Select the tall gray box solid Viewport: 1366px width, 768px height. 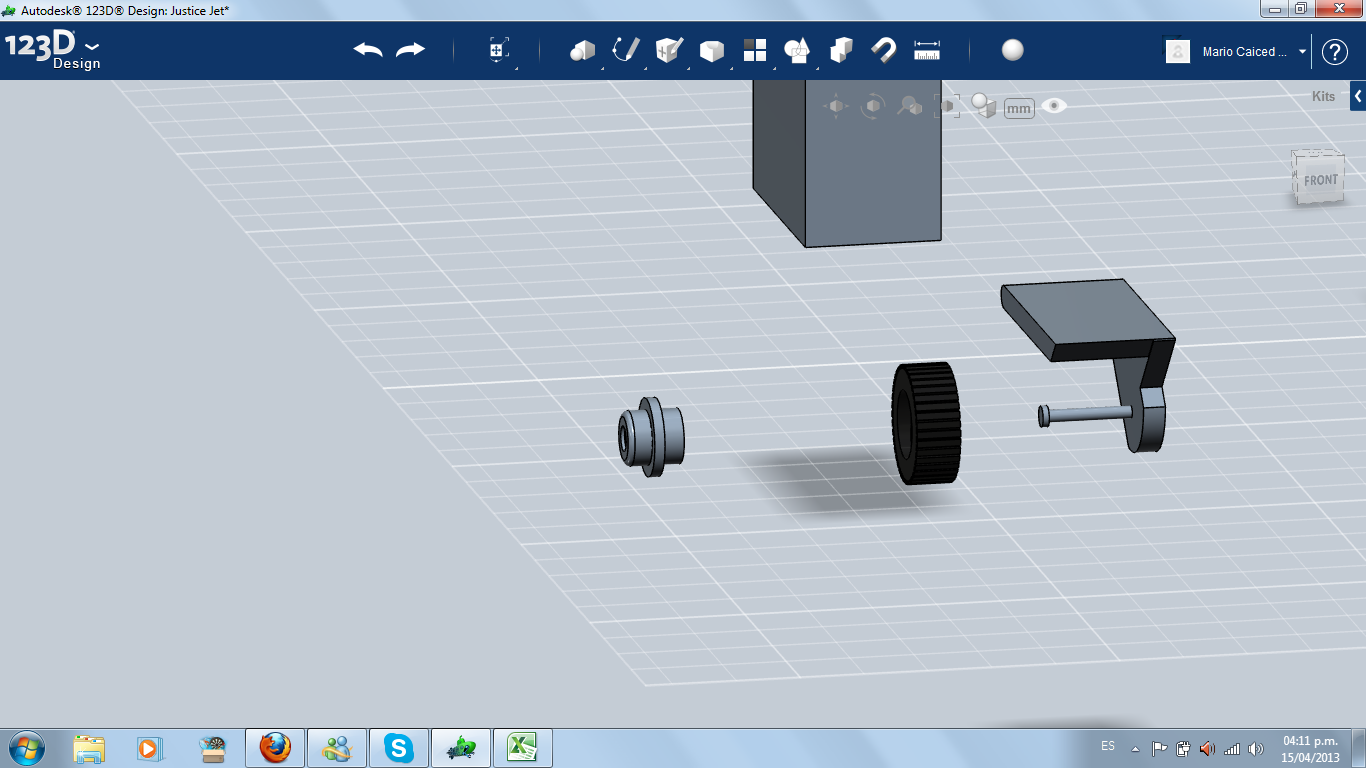[x=847, y=161]
